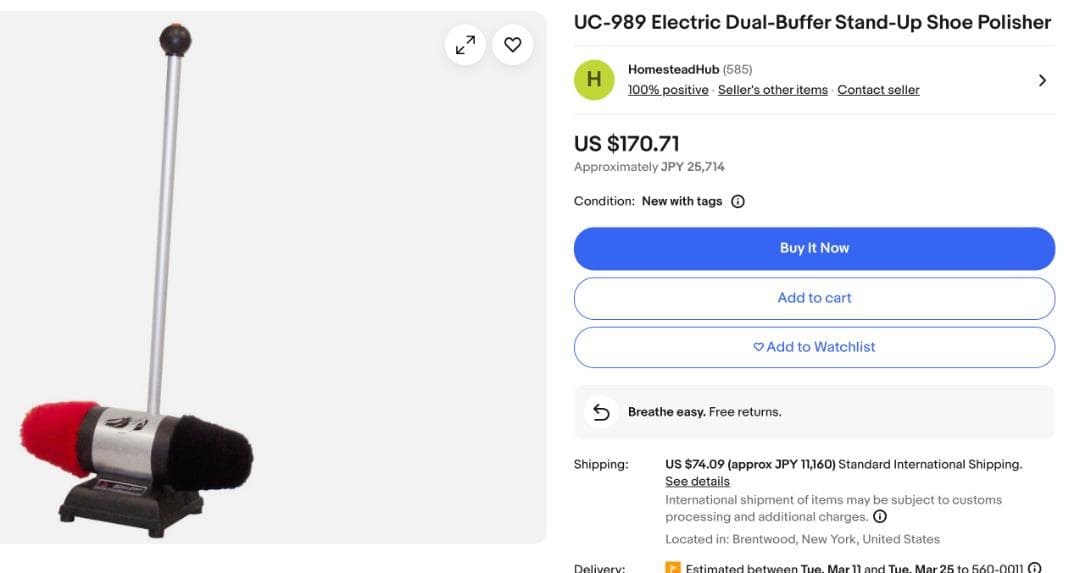
Task: Click the Add to cart button
Action: pyautogui.click(x=814, y=298)
